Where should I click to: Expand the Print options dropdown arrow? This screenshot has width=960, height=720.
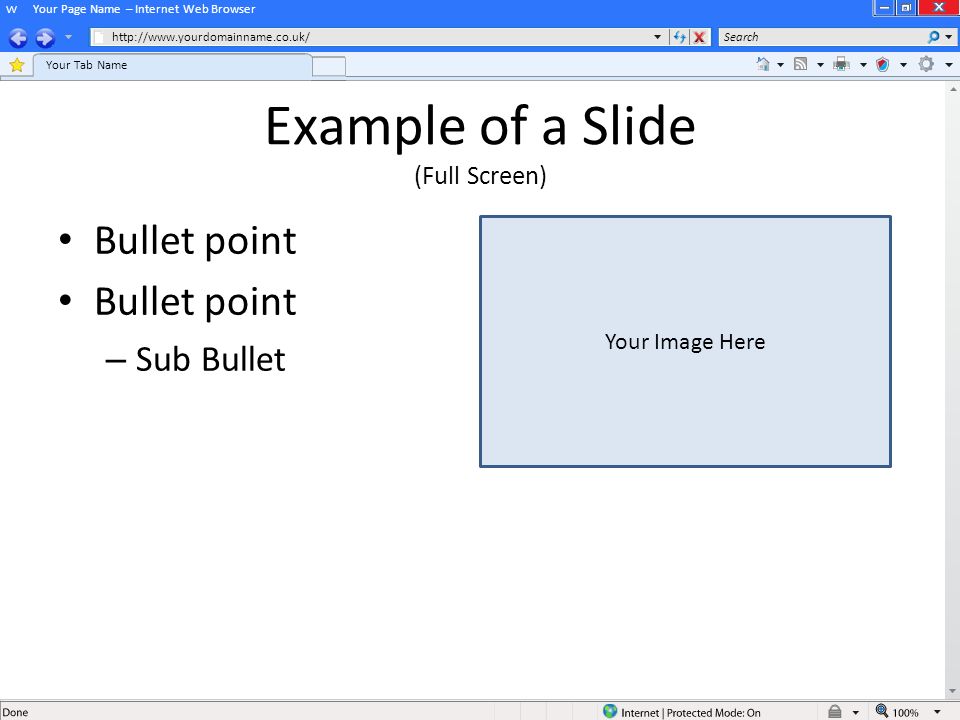[863, 65]
